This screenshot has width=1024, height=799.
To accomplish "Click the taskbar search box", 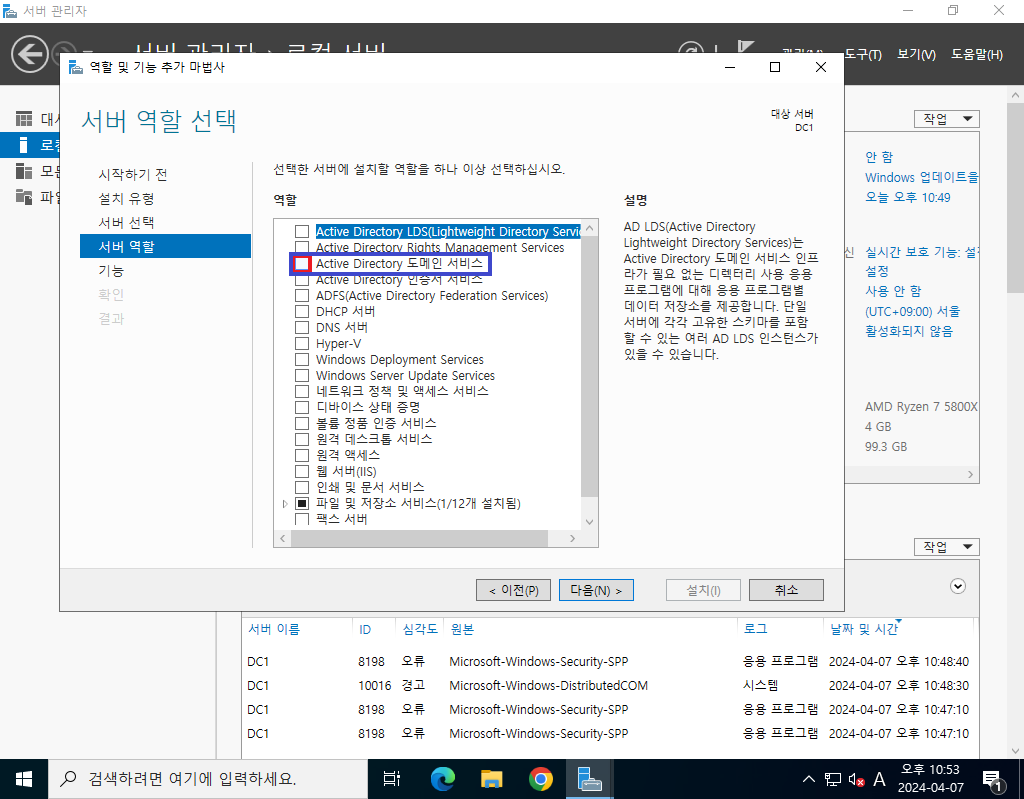I will (x=208, y=779).
